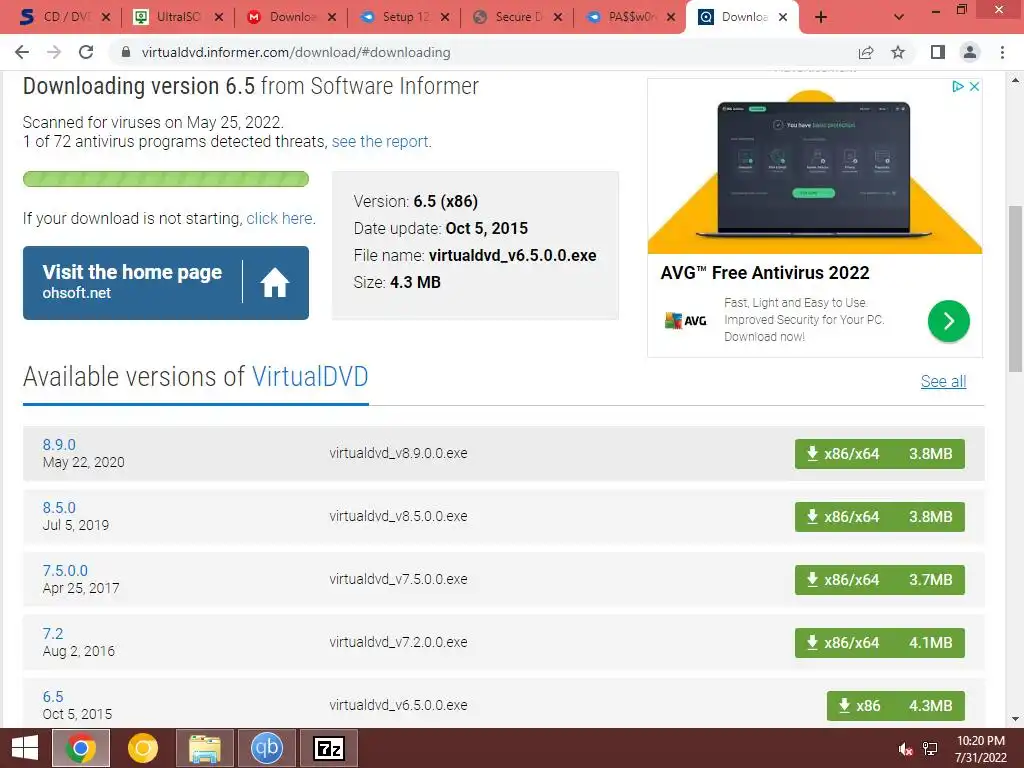Open a new tab with the plus icon
The width and height of the screenshot is (1024, 768).
click(x=821, y=17)
